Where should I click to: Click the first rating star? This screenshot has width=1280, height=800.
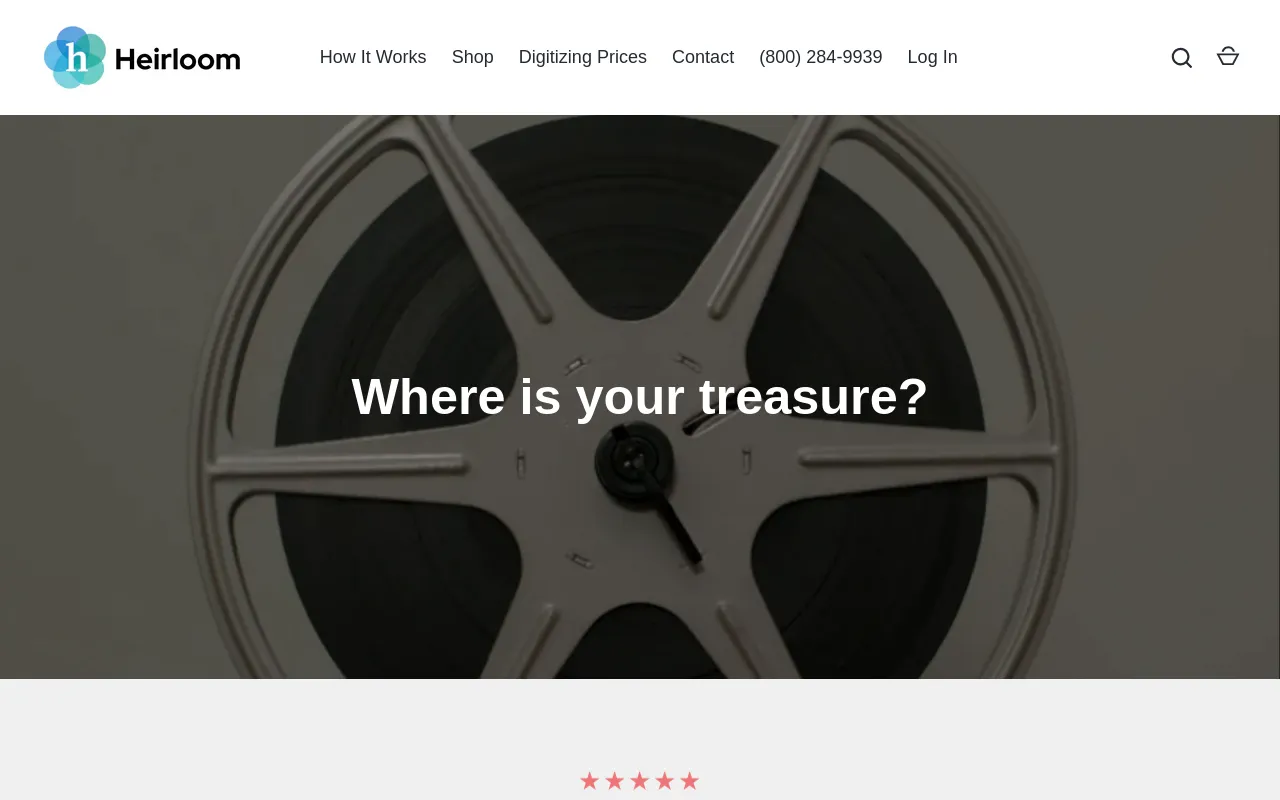pos(589,781)
